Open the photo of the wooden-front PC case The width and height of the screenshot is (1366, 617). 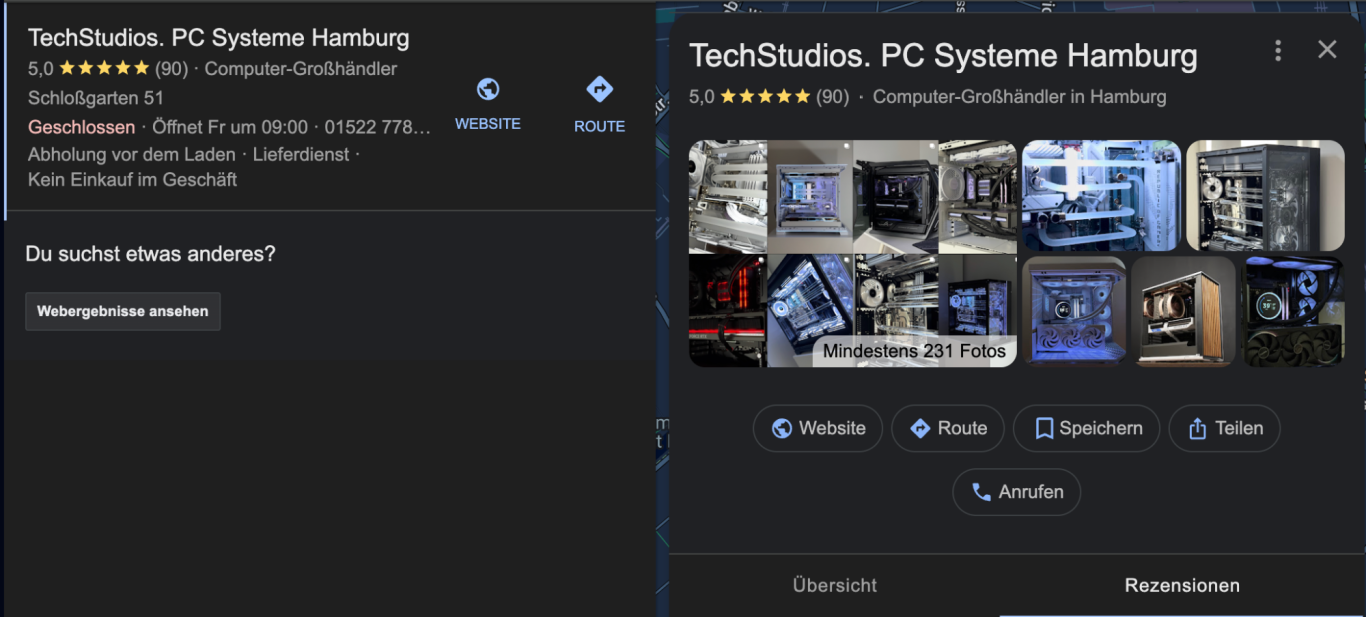[1183, 311]
